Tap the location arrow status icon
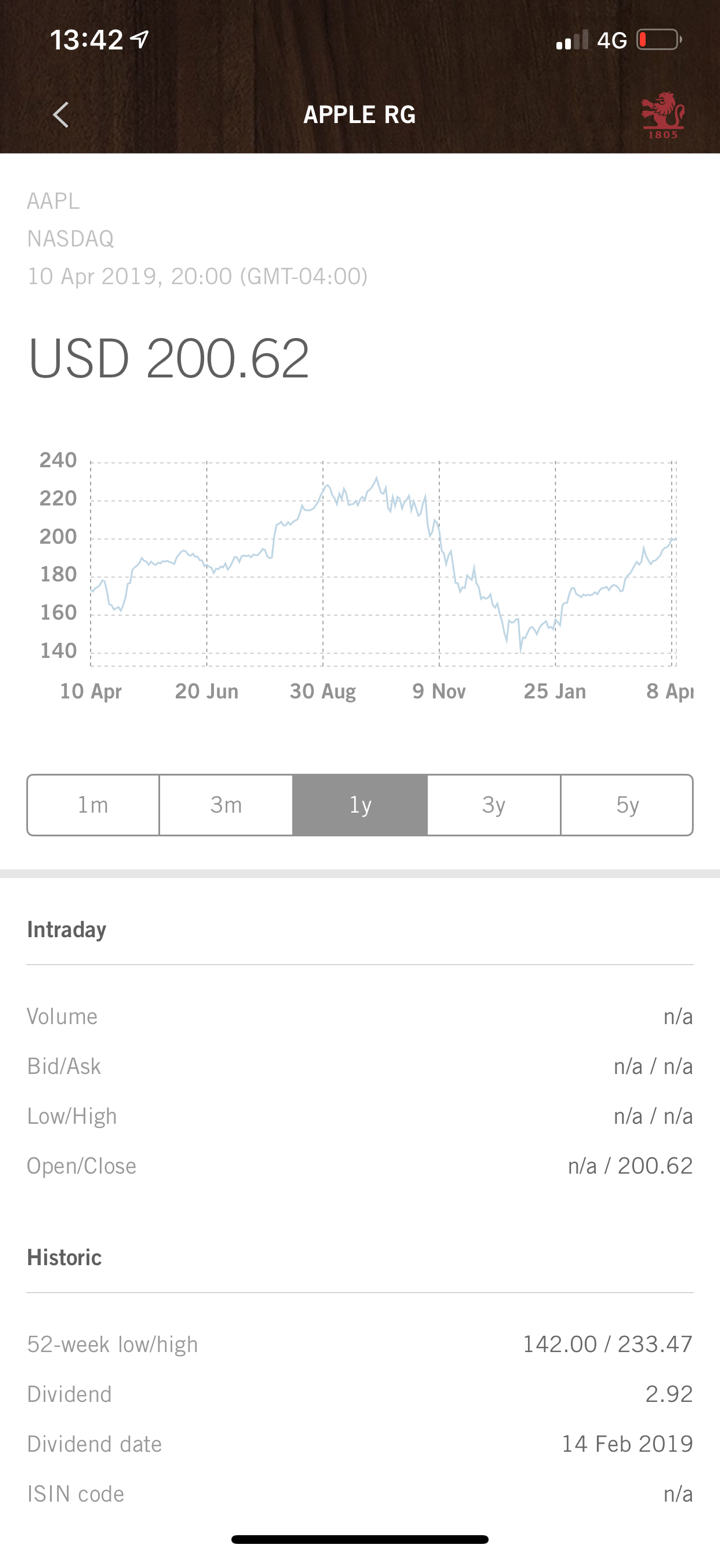Viewport: 720px width, 1558px height. 140,40
